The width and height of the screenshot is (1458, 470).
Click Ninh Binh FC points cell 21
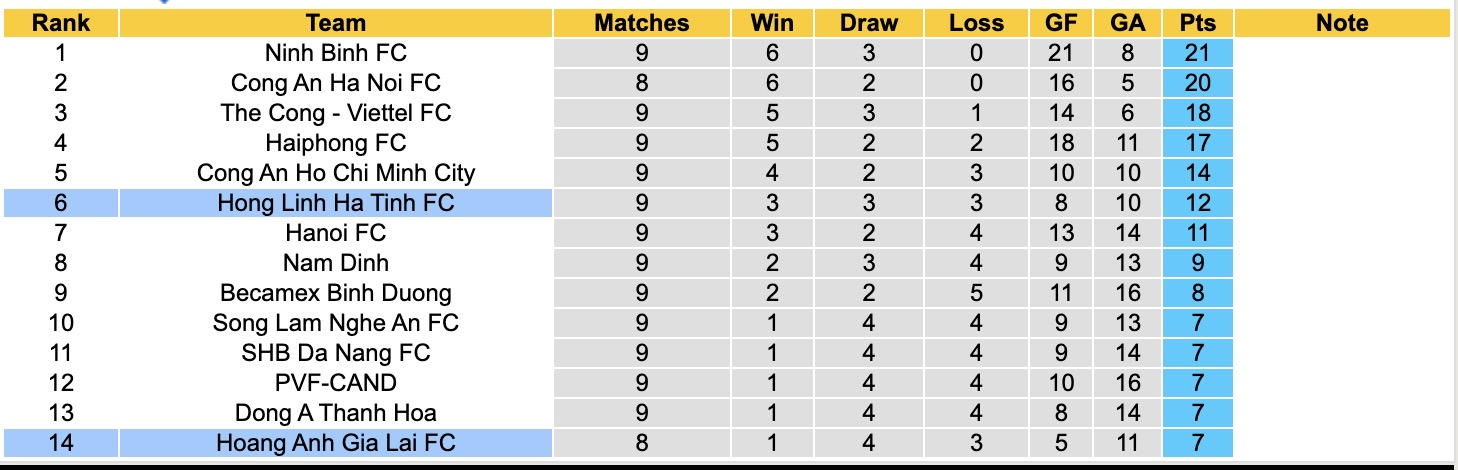tap(1197, 53)
